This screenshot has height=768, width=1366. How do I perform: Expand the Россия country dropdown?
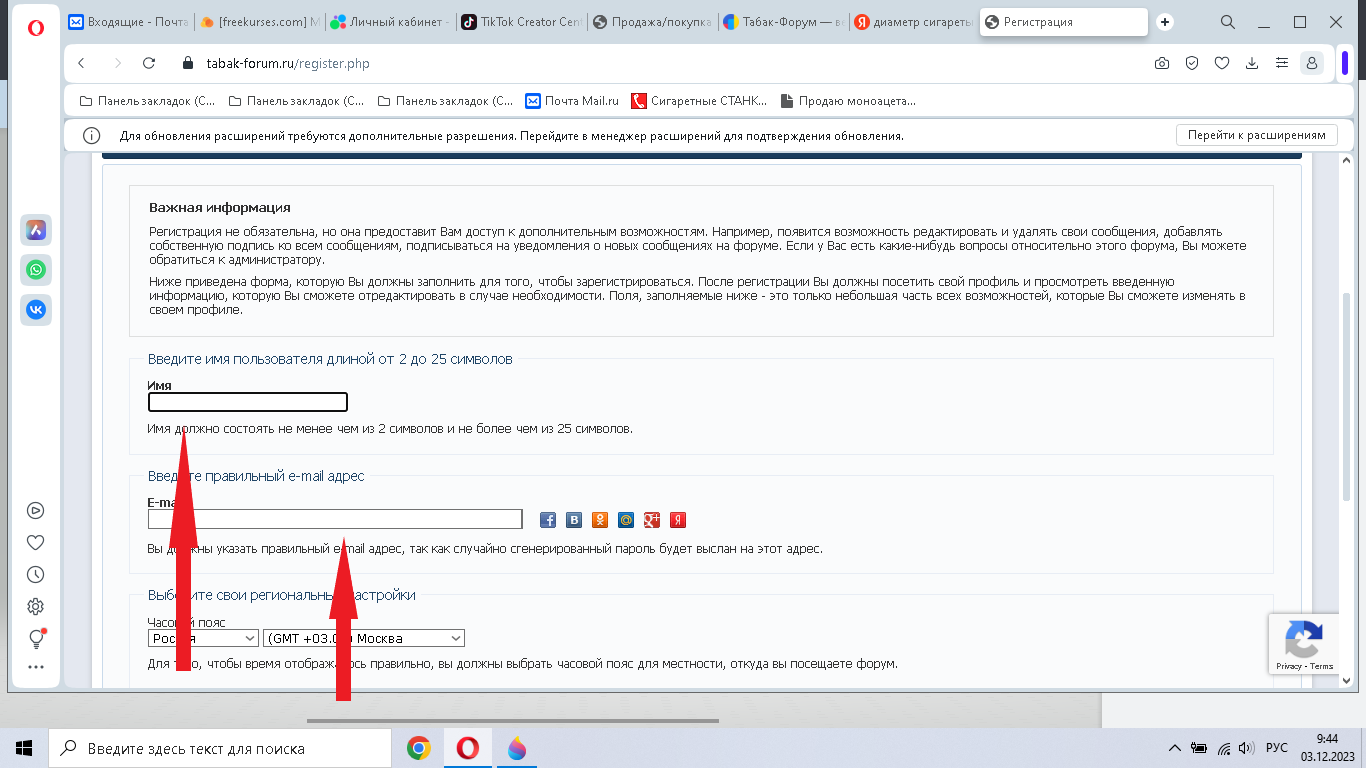pyautogui.click(x=203, y=638)
